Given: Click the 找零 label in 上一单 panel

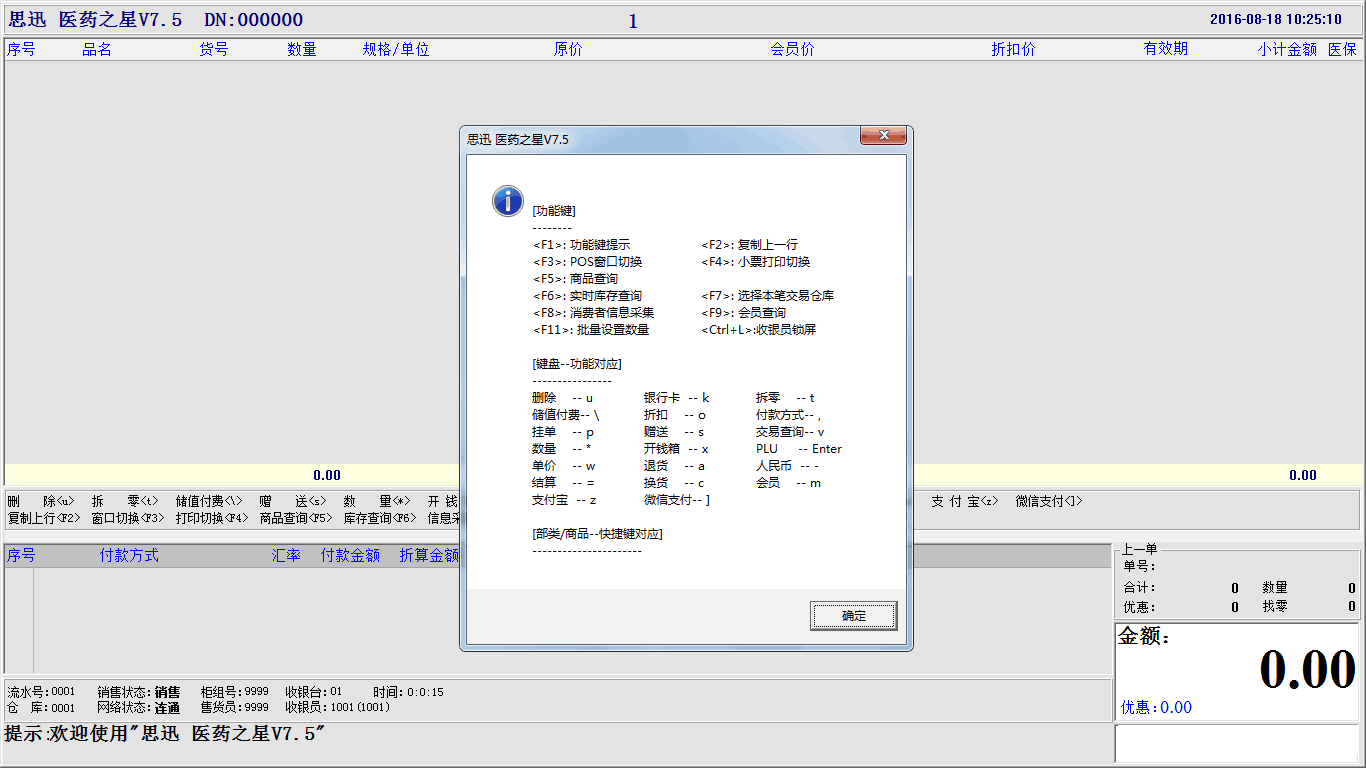Looking at the screenshot, I should pyautogui.click(x=1275, y=606).
